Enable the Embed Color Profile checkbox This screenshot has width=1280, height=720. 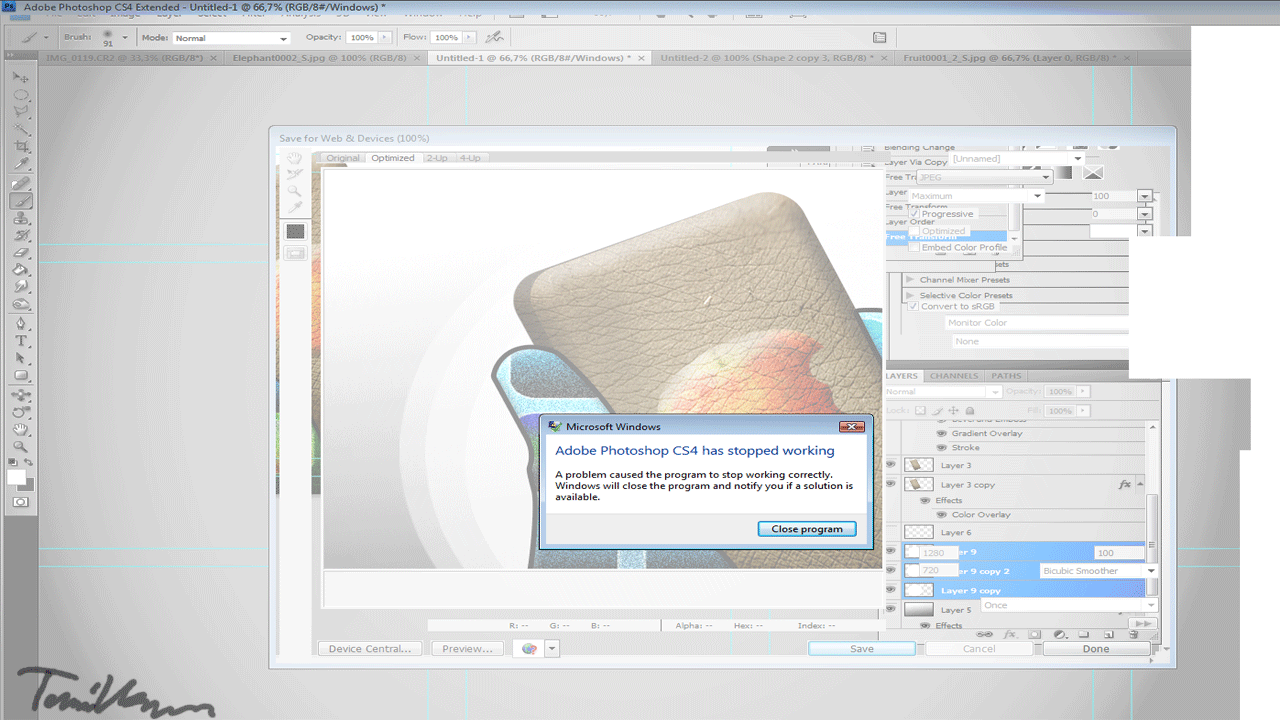click(x=914, y=247)
